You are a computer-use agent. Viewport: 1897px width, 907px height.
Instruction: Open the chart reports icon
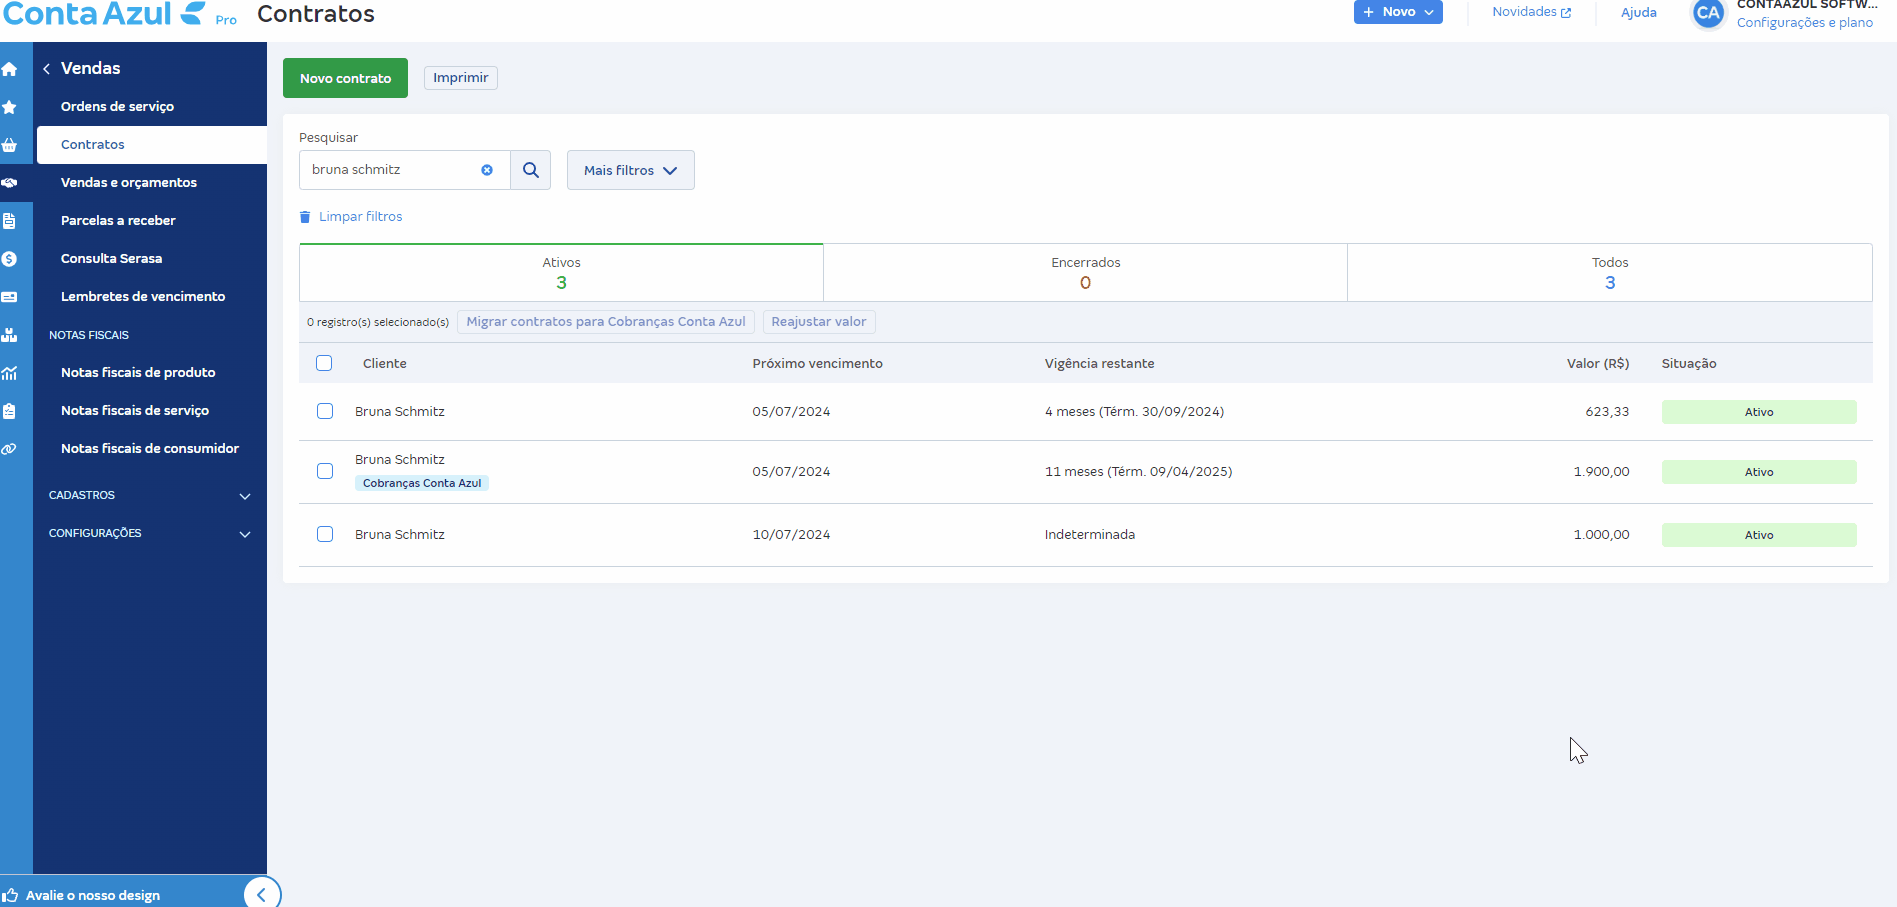pyautogui.click(x=9, y=373)
